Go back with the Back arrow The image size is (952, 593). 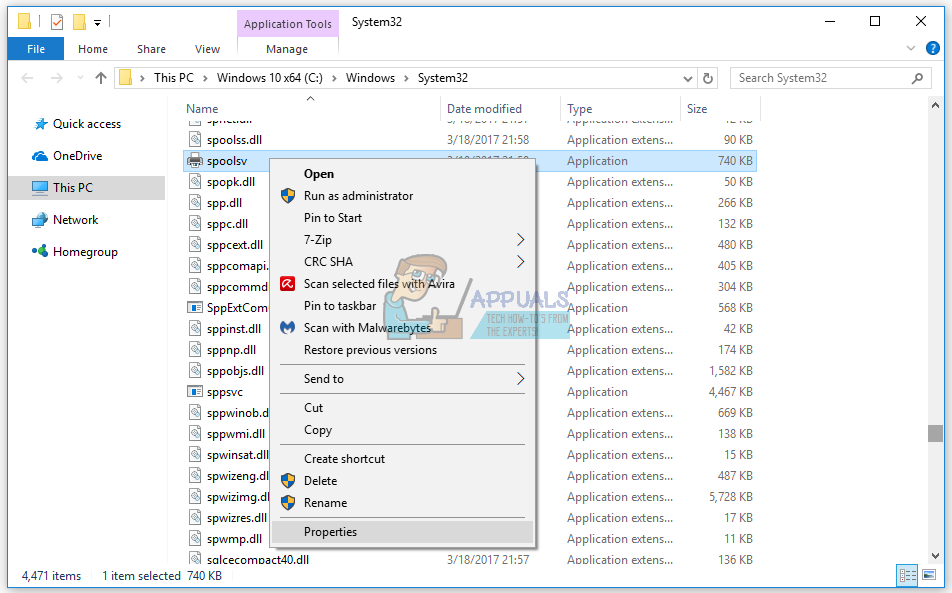point(27,78)
